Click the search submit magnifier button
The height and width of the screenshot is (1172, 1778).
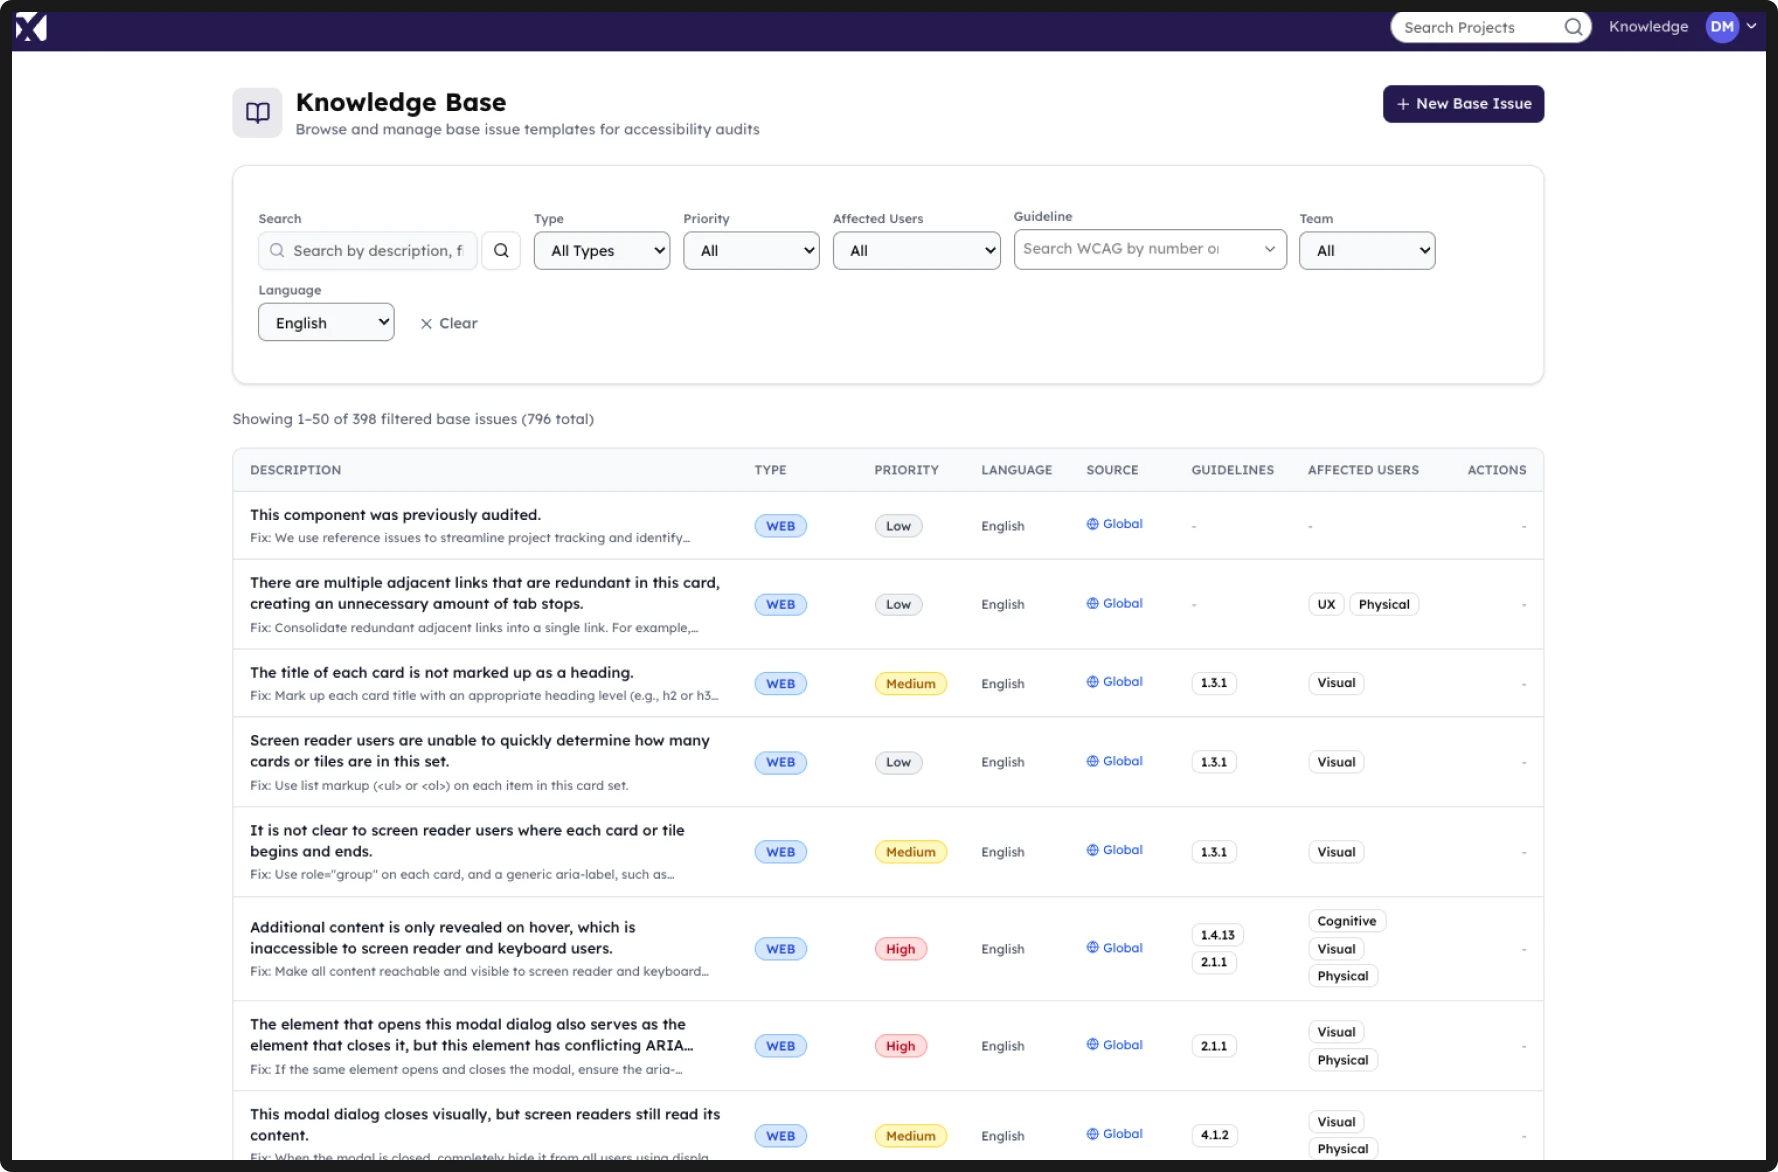[501, 251]
